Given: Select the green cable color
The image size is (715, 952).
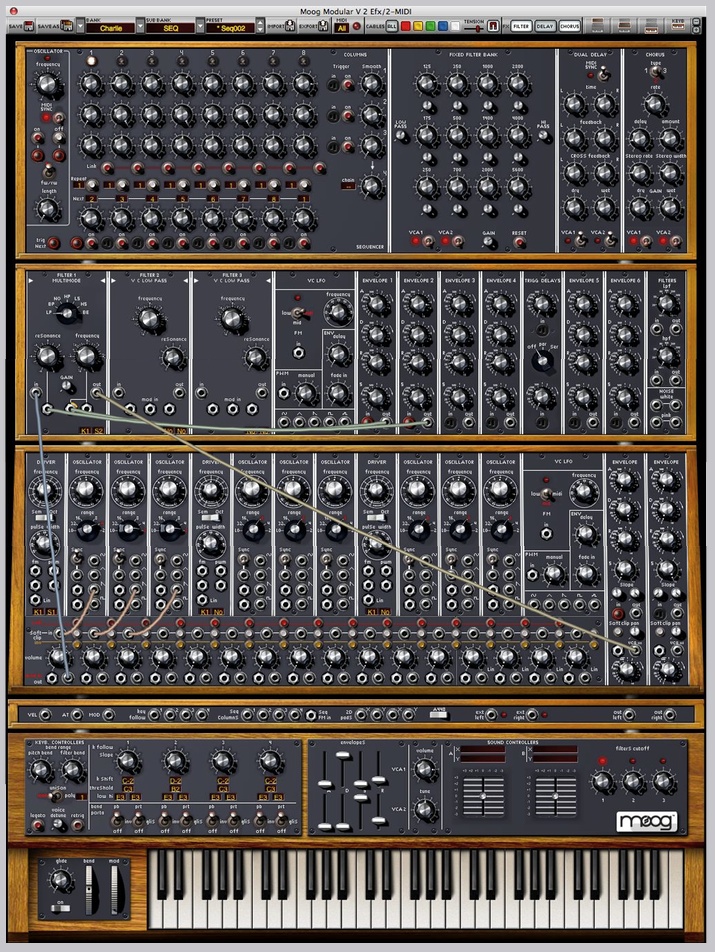Looking at the screenshot, I should (430, 26).
